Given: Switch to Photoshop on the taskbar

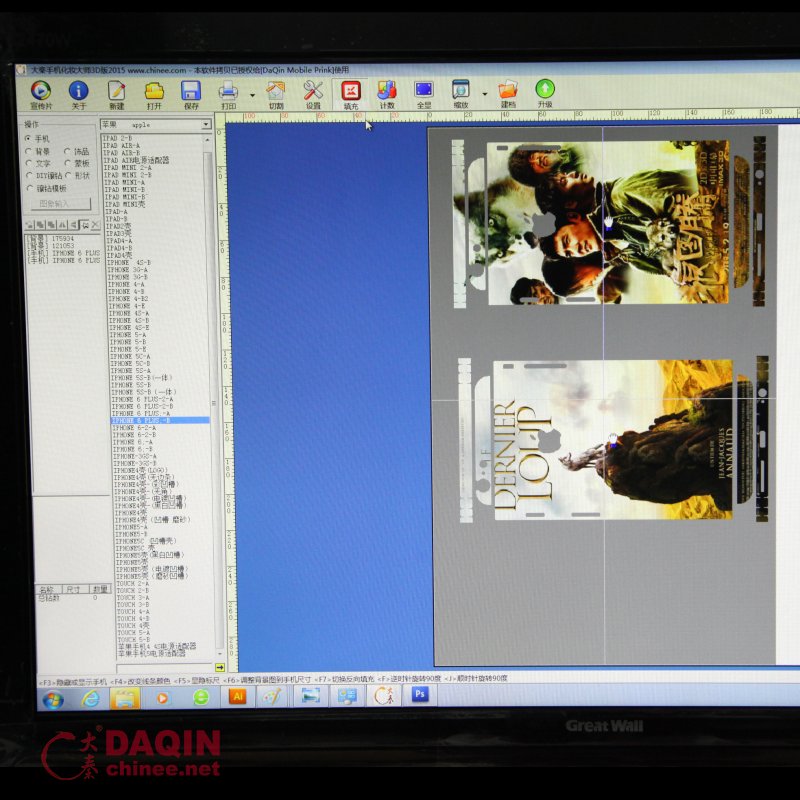Looking at the screenshot, I should [420, 694].
